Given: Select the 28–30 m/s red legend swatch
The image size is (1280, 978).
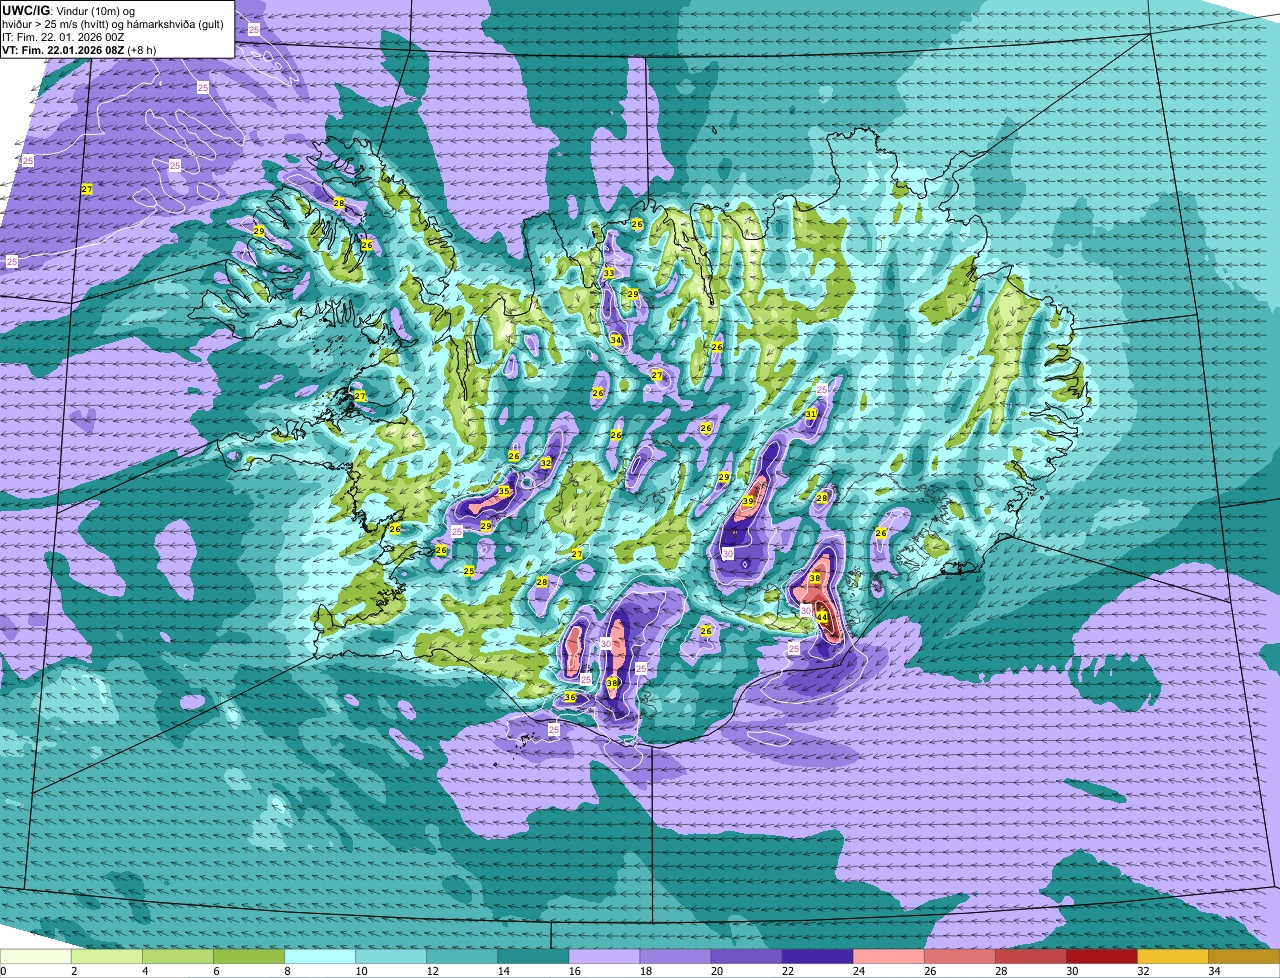Looking at the screenshot, I should [1030, 956].
